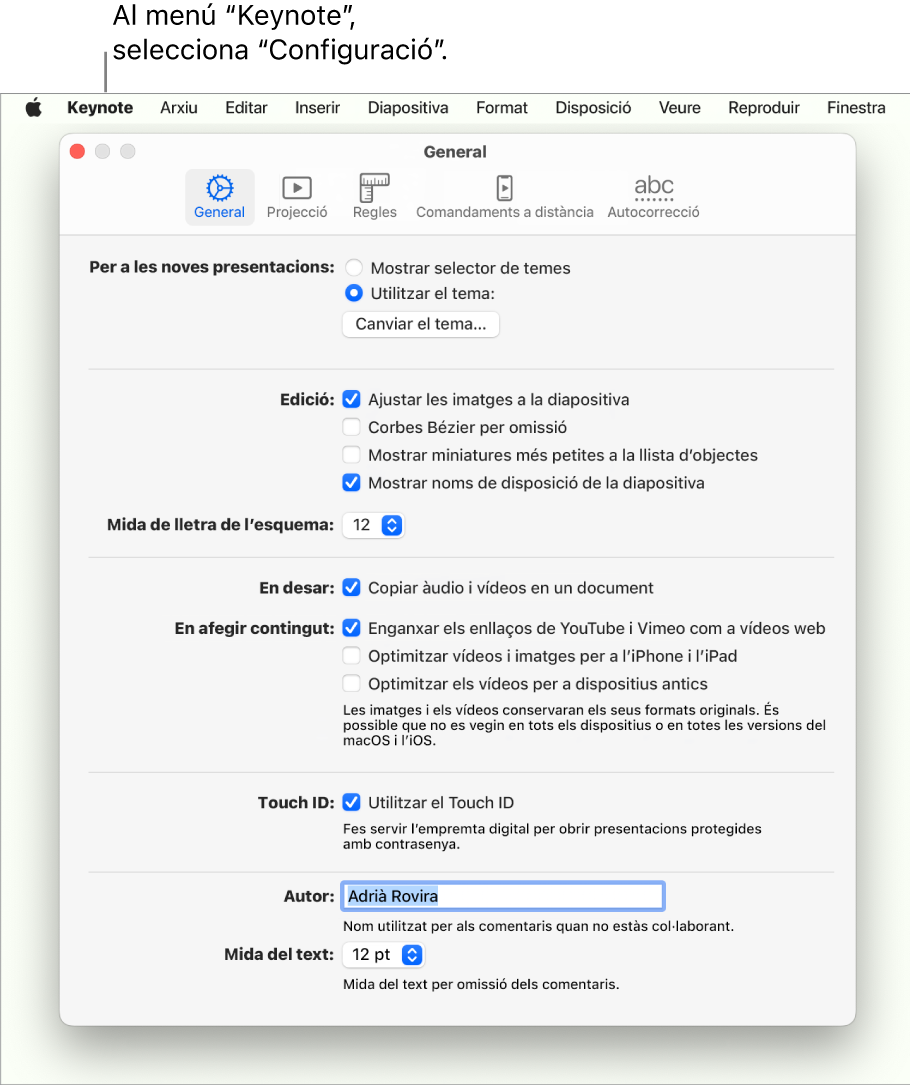Screen dimensions: 912x1085
Task: Toggle Enganxar els enllaços de YouTube i Vimeo
Action: point(352,628)
